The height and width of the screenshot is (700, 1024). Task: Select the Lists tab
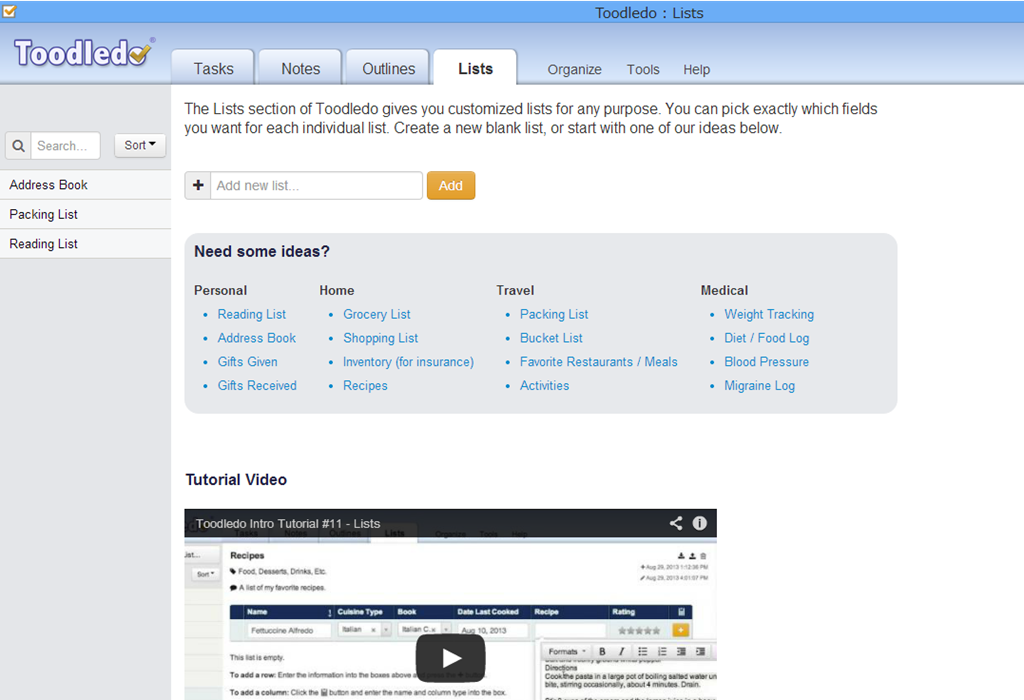point(475,69)
